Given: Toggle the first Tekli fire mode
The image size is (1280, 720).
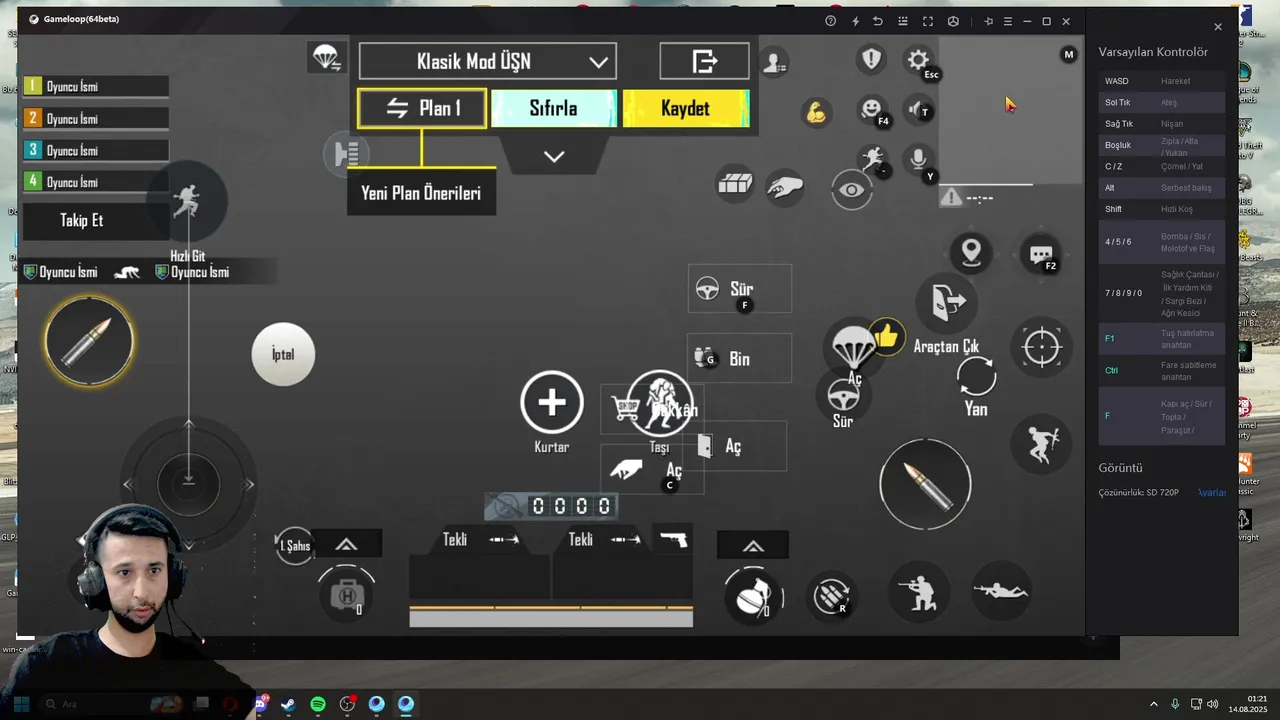Looking at the screenshot, I should click(480, 540).
